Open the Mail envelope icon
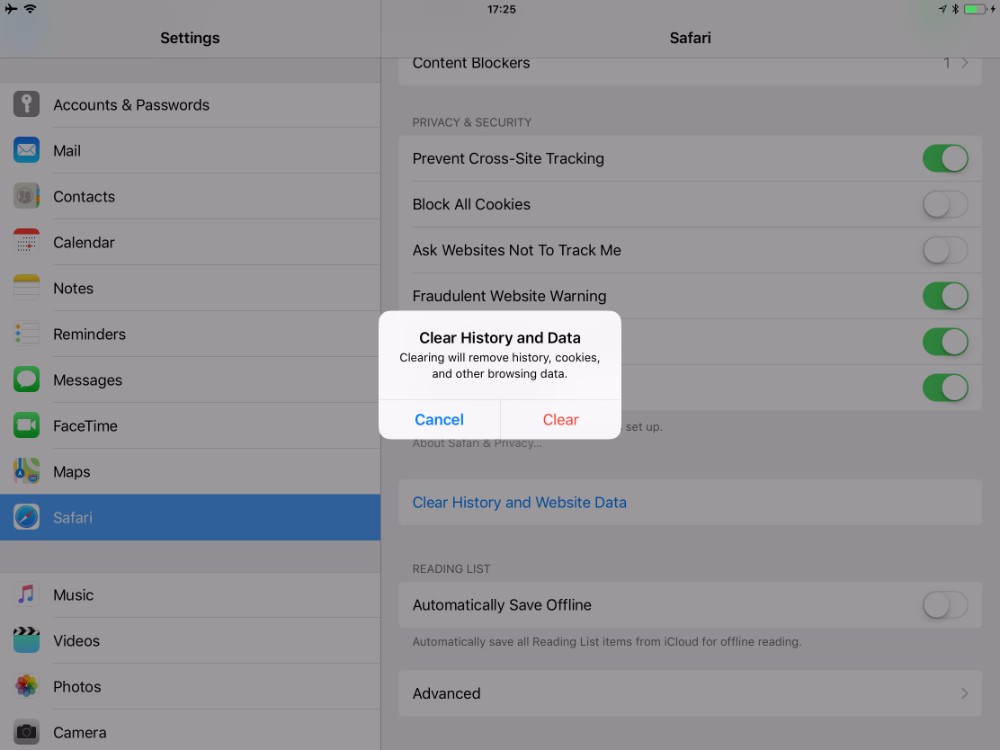The height and width of the screenshot is (750, 1000). tap(26, 151)
